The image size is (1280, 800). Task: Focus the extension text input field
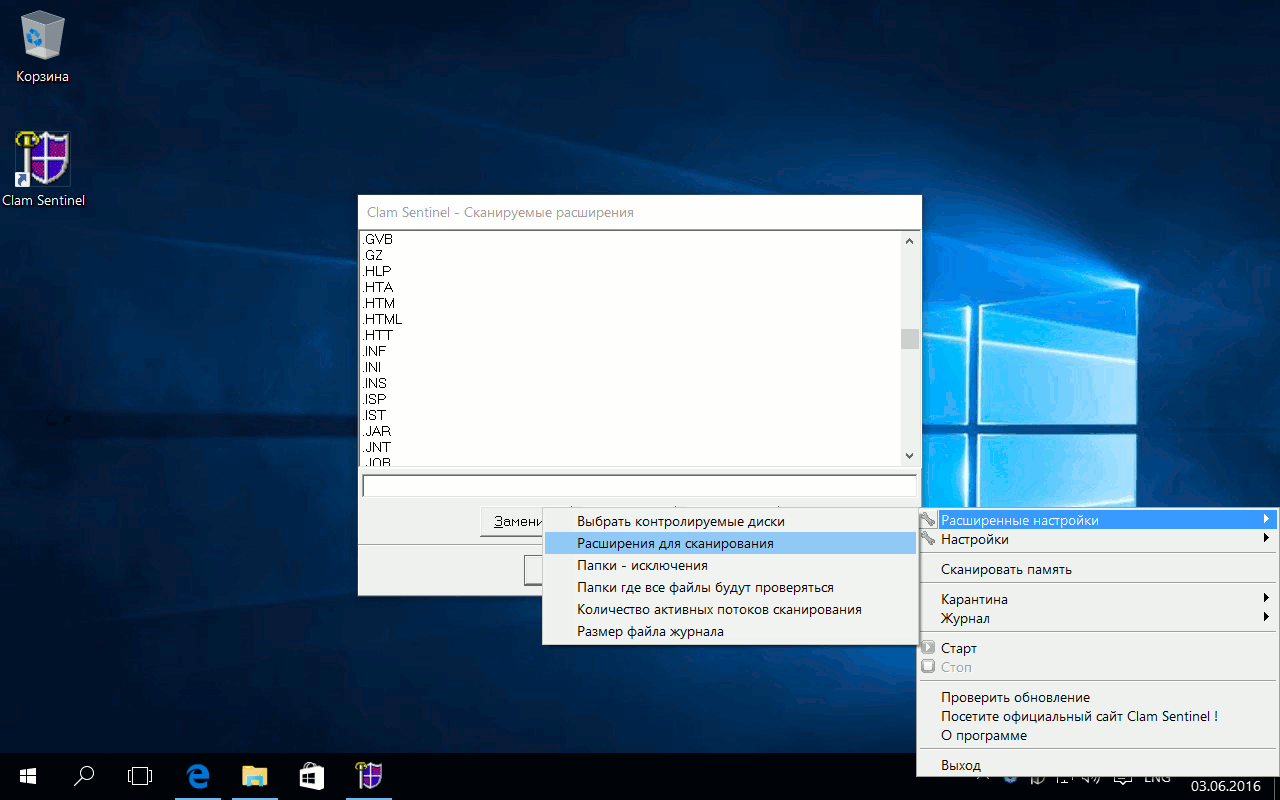(639, 486)
